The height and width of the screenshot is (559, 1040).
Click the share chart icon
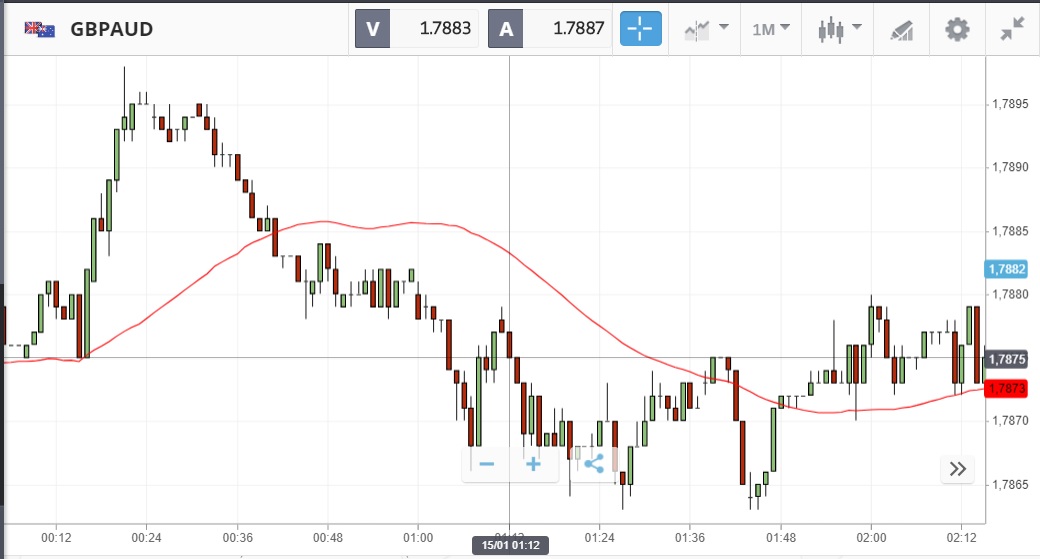(x=593, y=464)
